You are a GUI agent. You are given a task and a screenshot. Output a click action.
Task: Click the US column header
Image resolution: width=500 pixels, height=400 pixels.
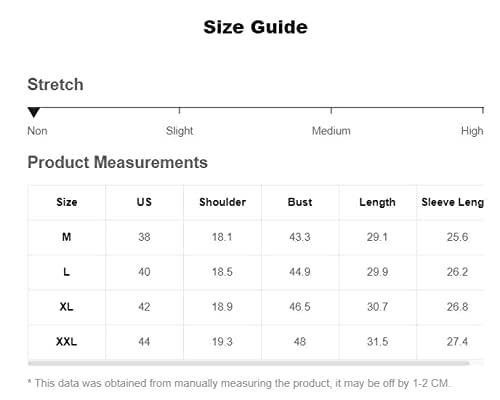coord(144,202)
